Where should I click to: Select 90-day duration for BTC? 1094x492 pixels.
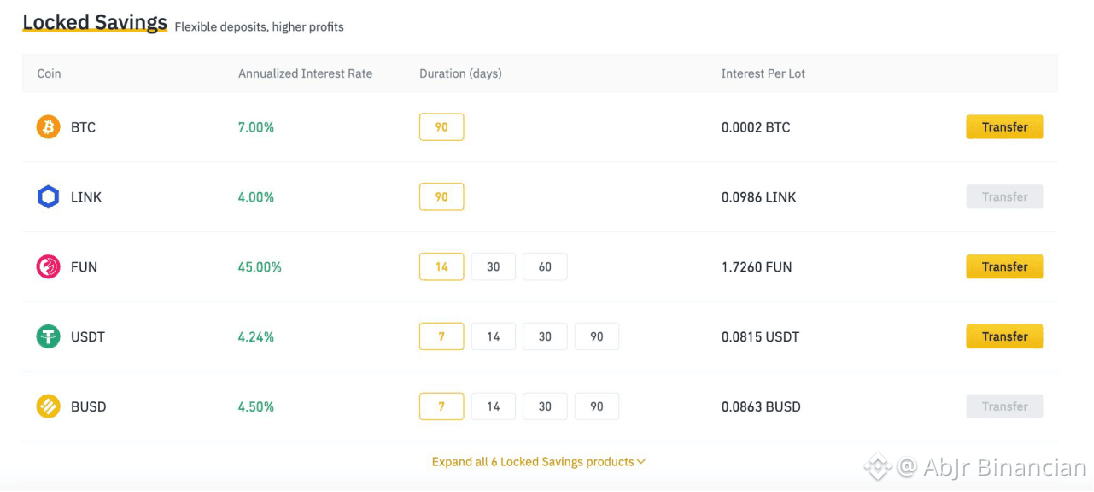point(441,127)
